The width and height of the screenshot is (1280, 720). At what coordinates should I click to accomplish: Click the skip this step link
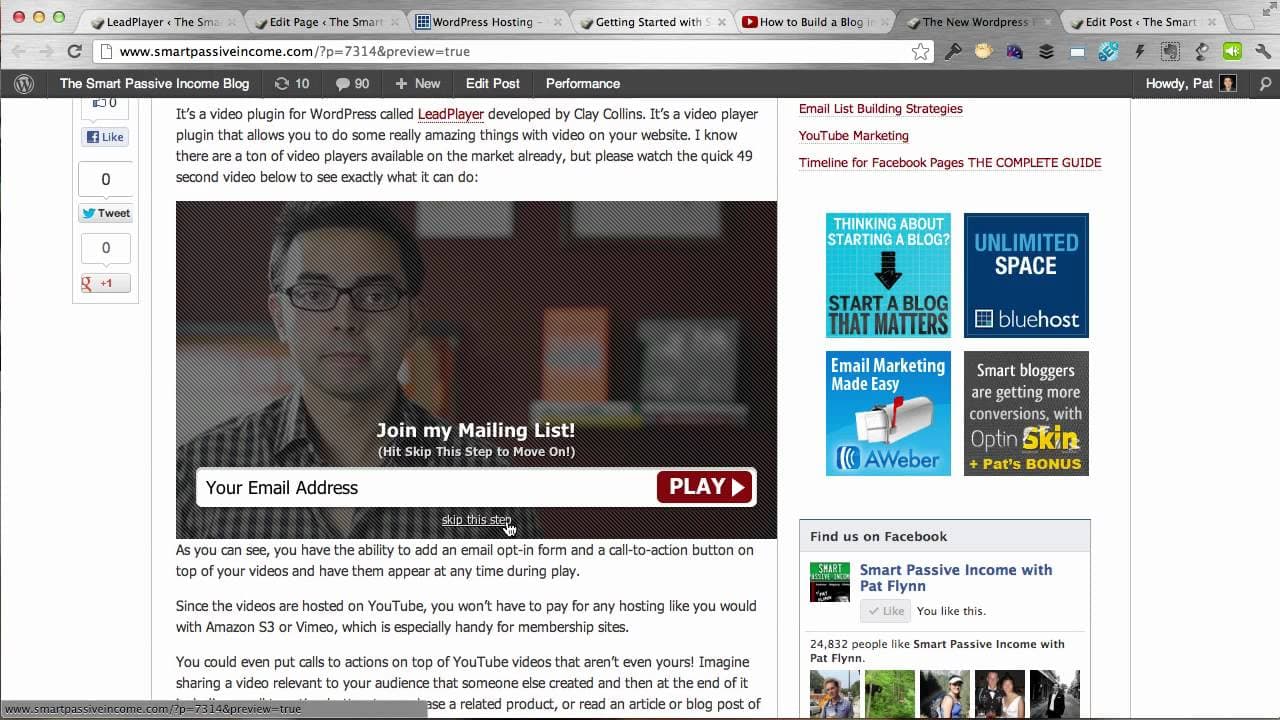pos(476,520)
